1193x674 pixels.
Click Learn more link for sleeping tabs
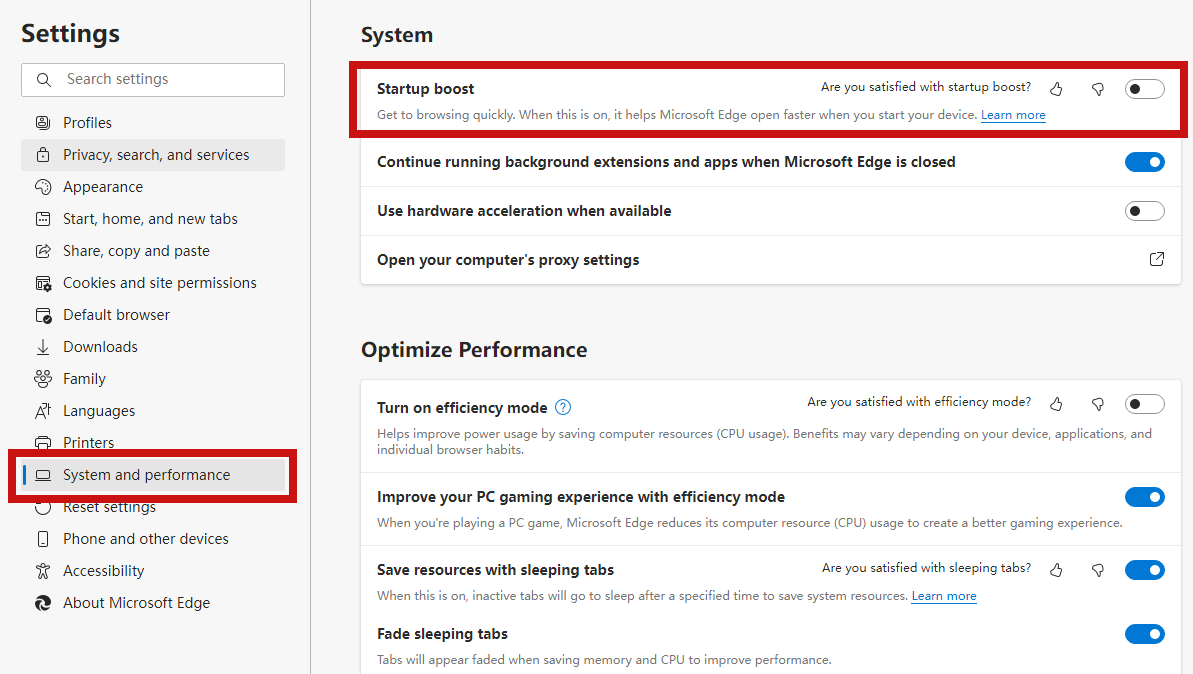tap(943, 596)
